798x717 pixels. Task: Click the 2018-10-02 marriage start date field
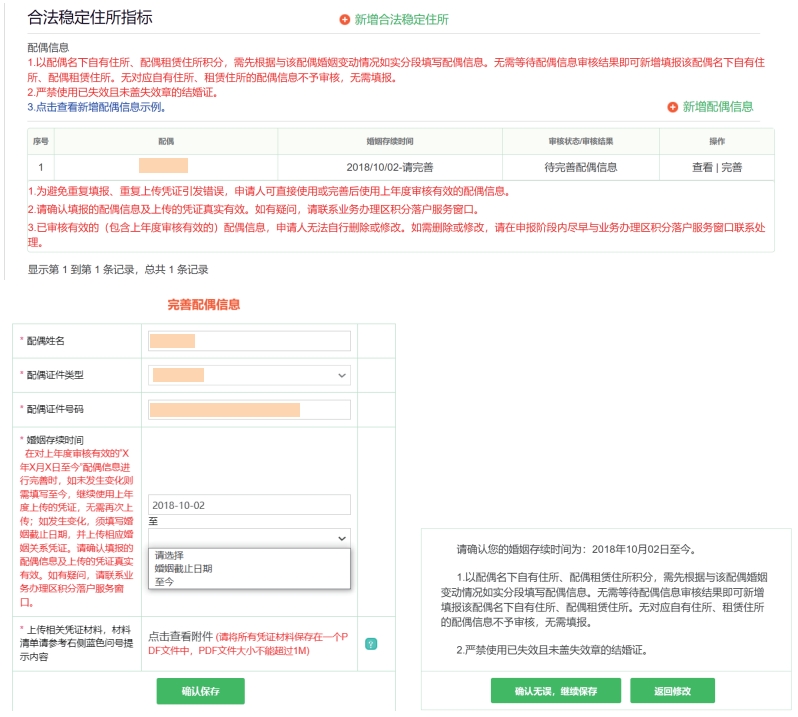point(249,505)
